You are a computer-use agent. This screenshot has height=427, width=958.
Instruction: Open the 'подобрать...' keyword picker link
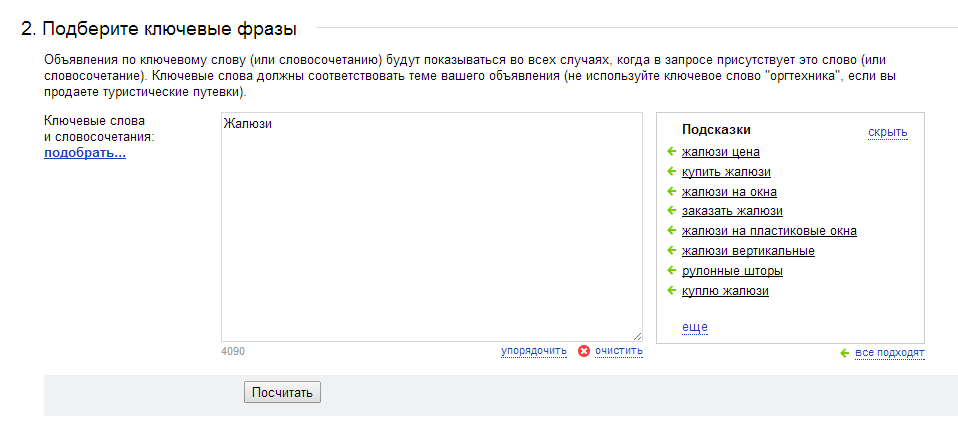pos(85,153)
